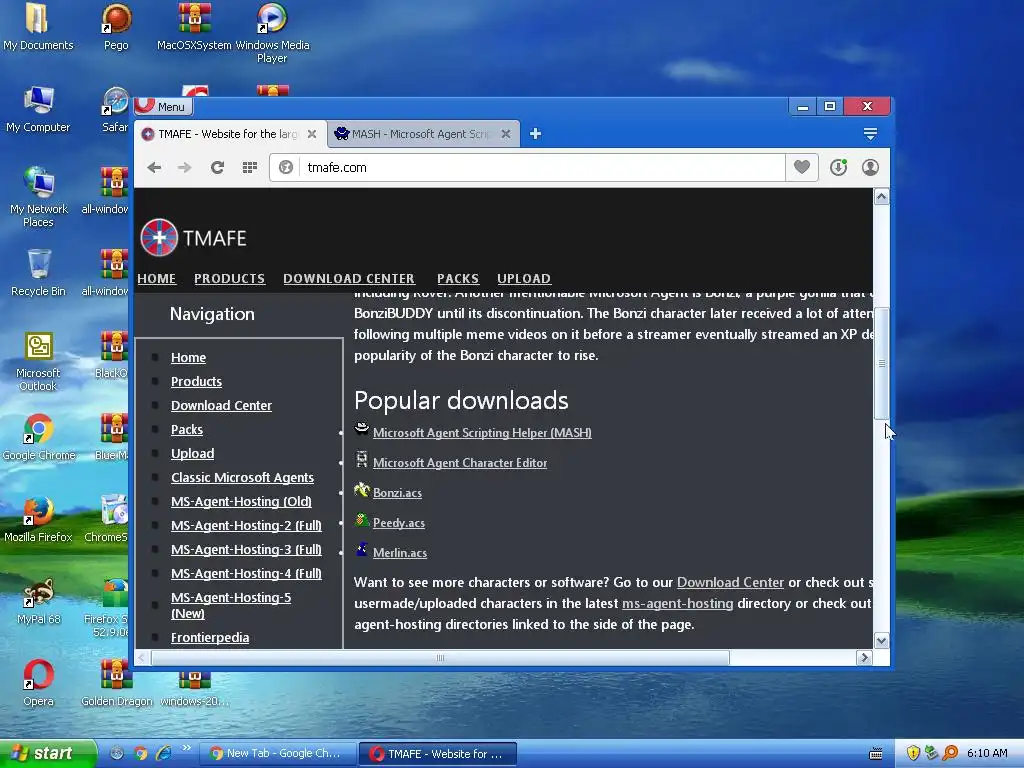
Task: Click the Bonzi gorilla icon
Action: 361,490
